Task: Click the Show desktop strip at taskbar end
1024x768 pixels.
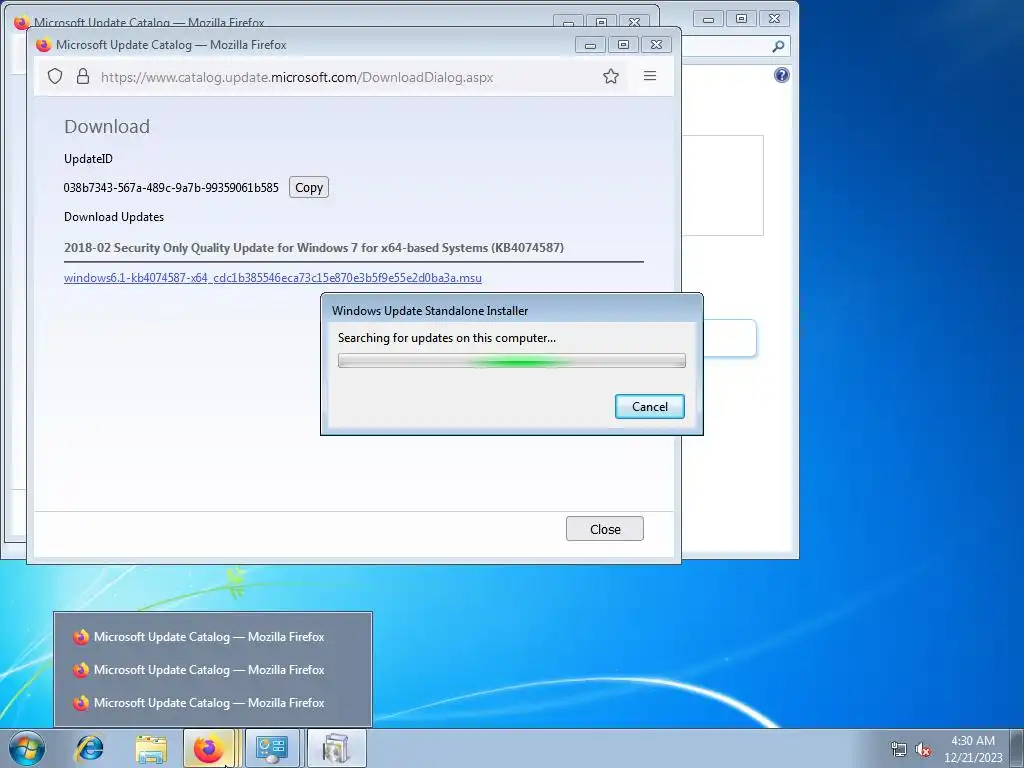Action: pos(1018,748)
